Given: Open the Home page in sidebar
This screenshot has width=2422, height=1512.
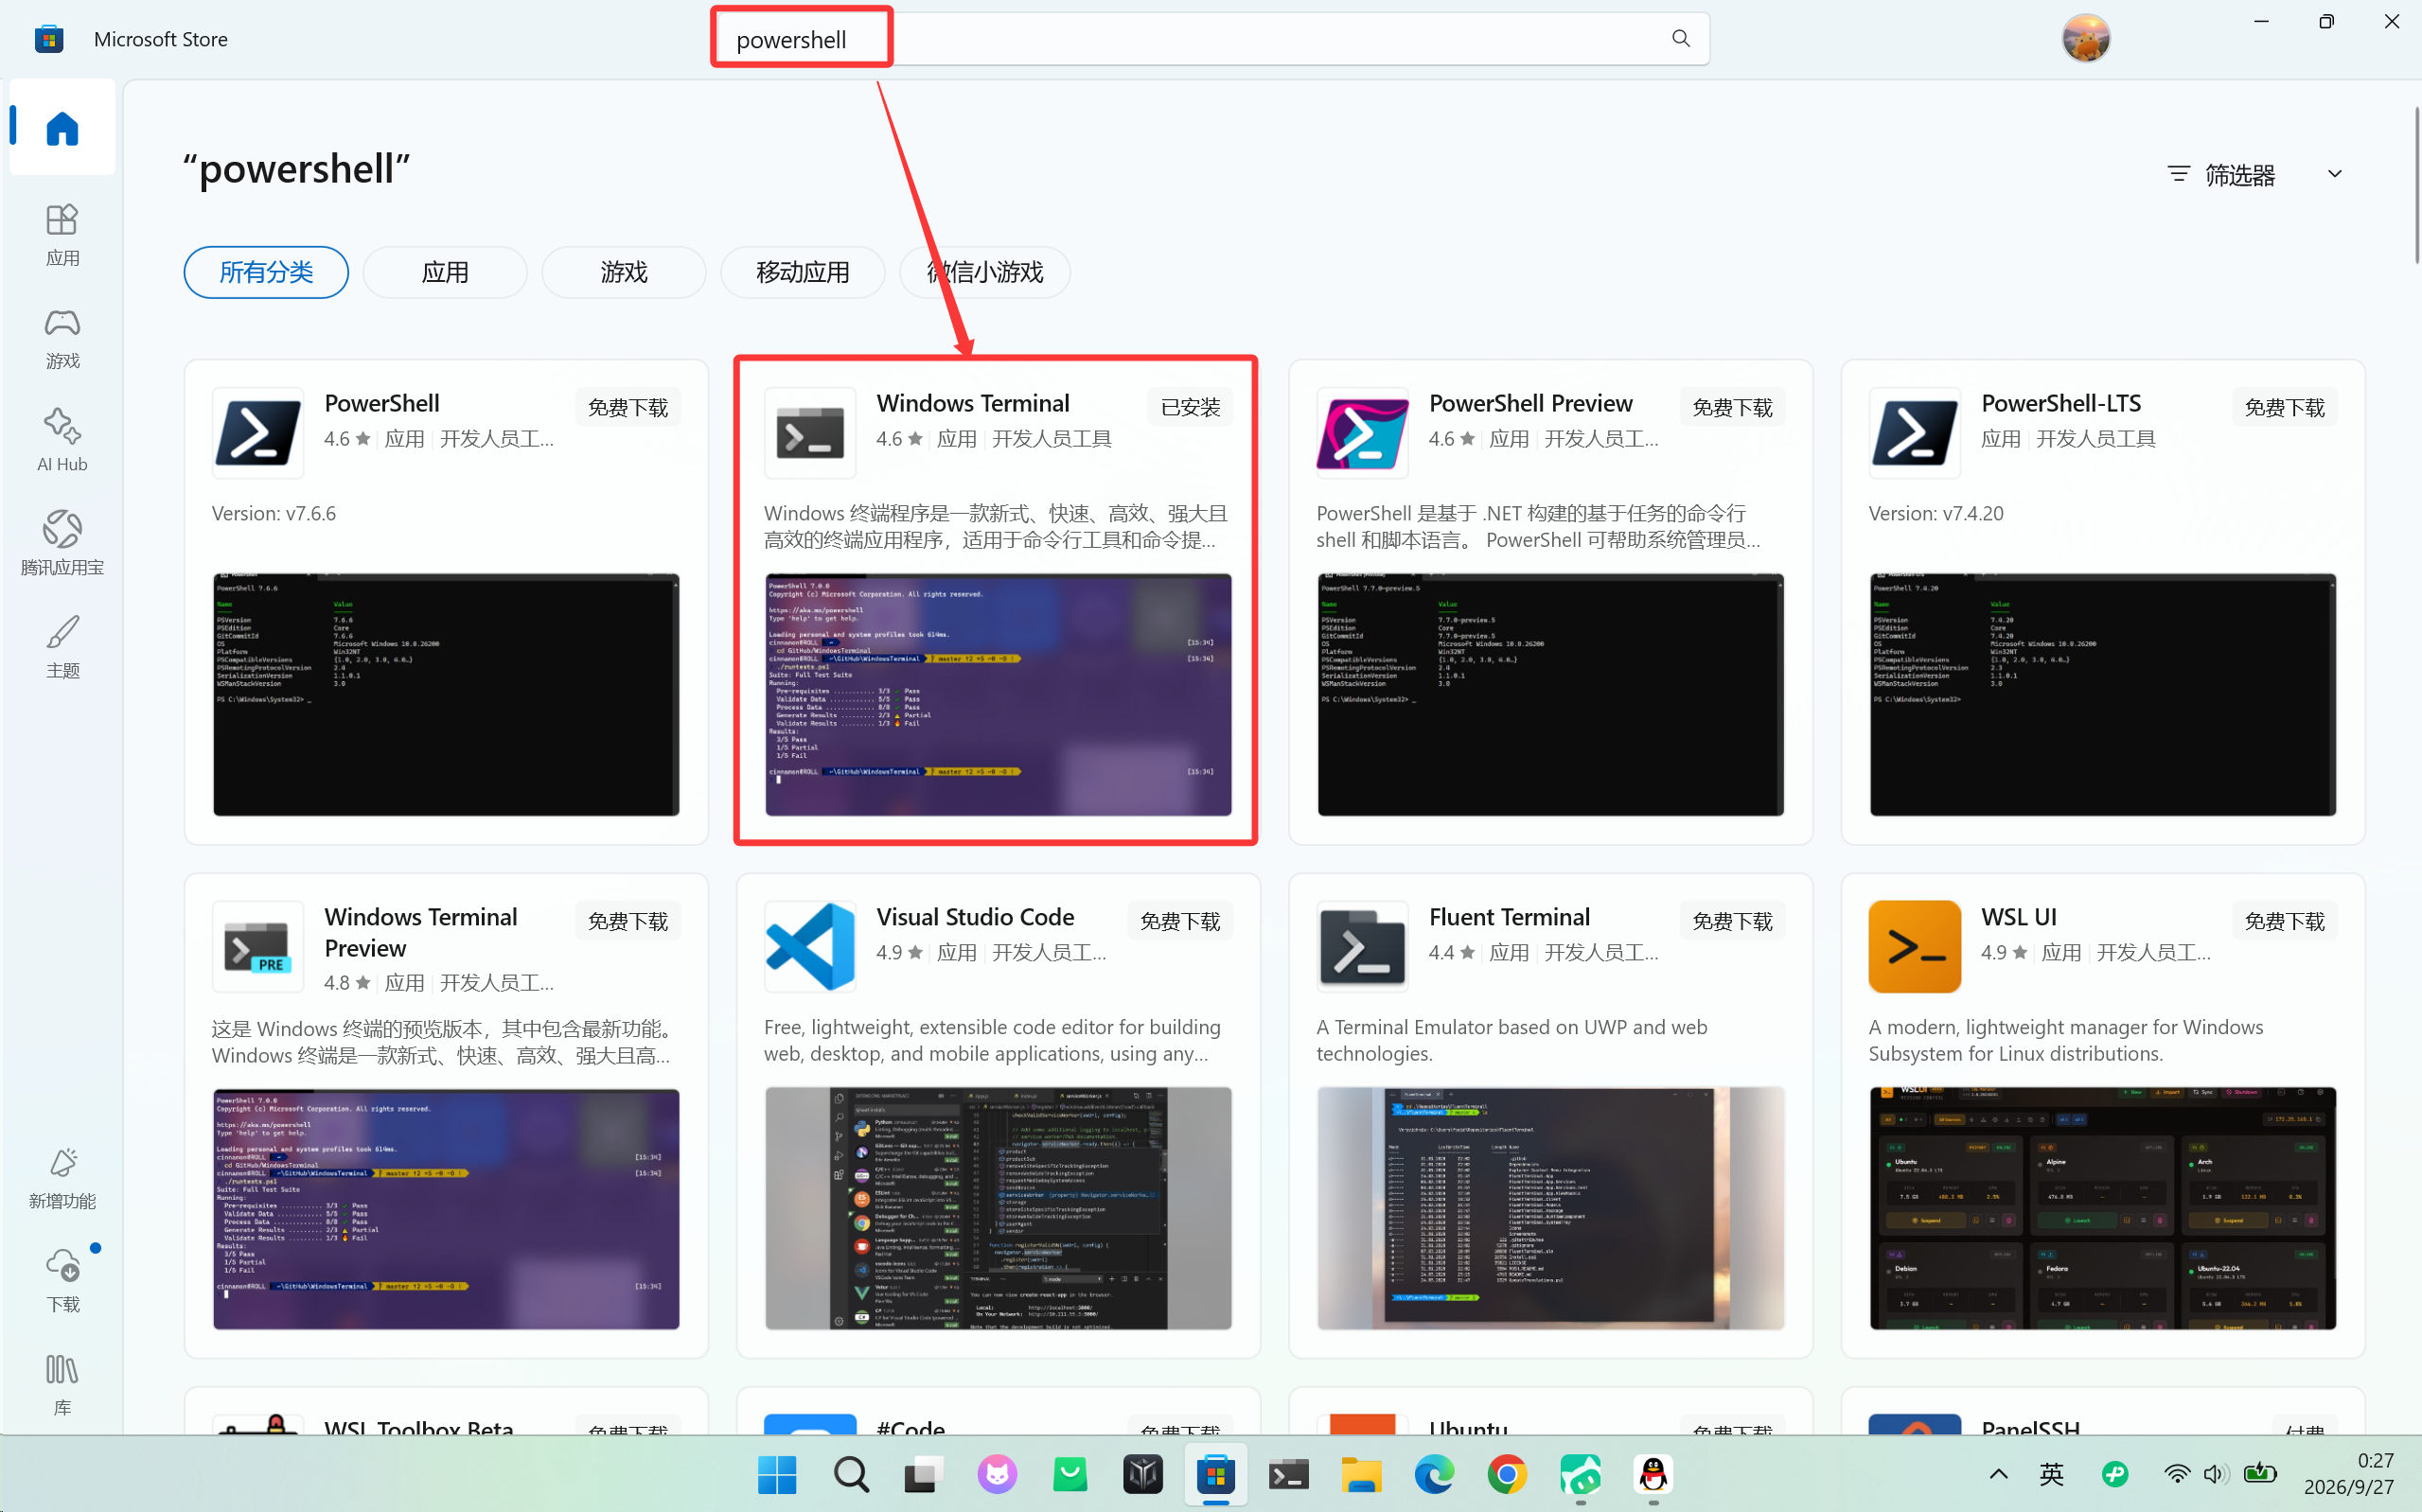Looking at the screenshot, I should coord(62,128).
